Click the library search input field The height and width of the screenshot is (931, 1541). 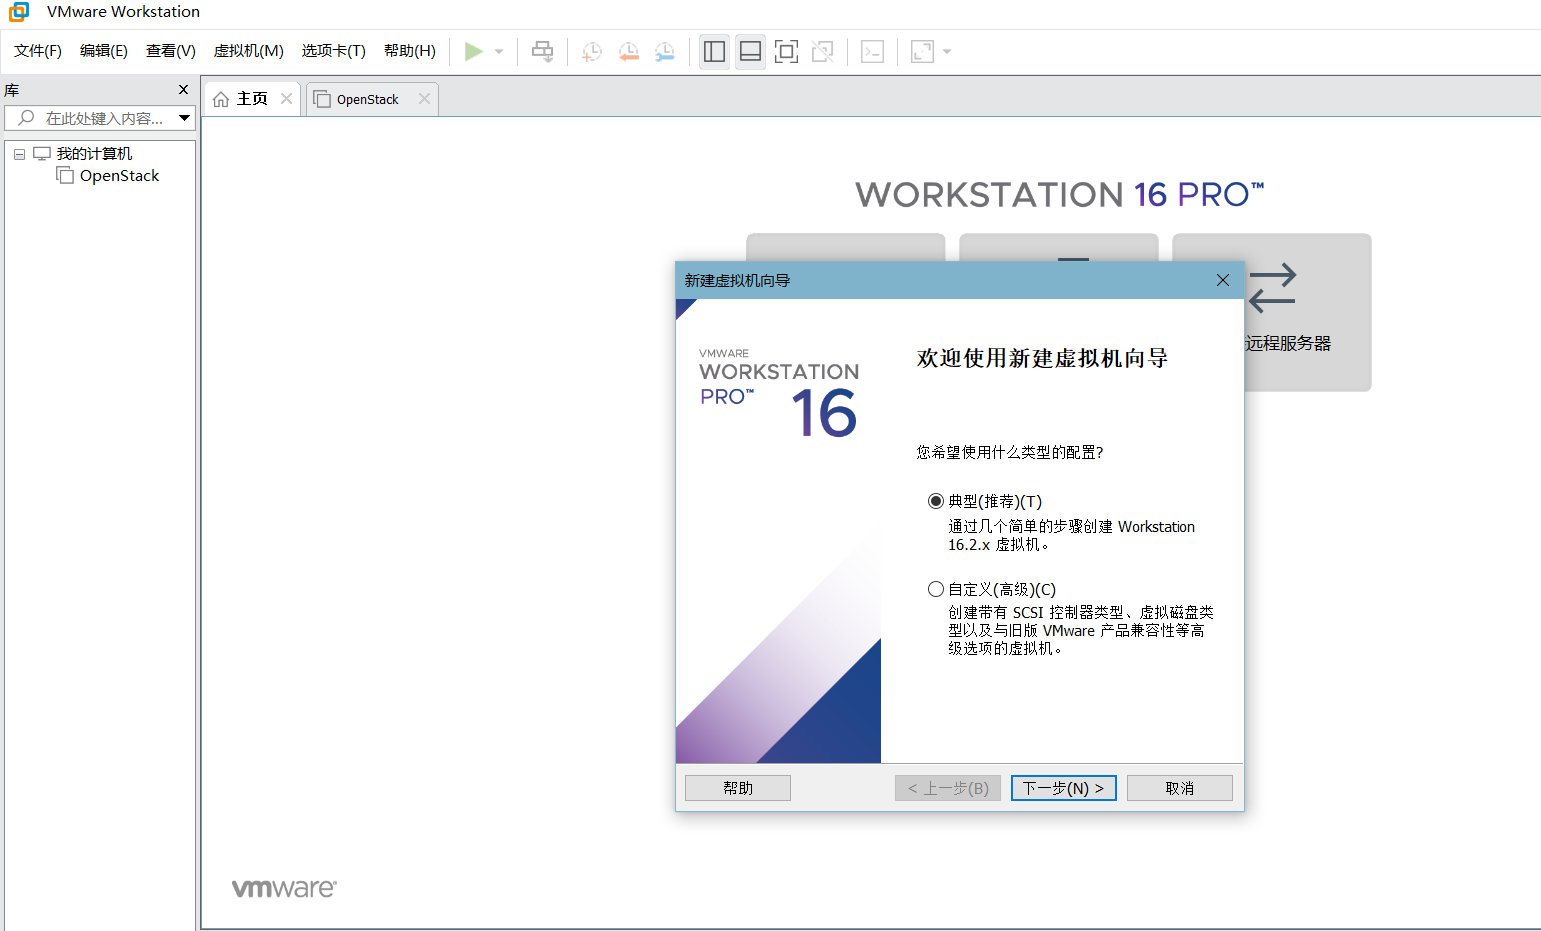[100, 118]
